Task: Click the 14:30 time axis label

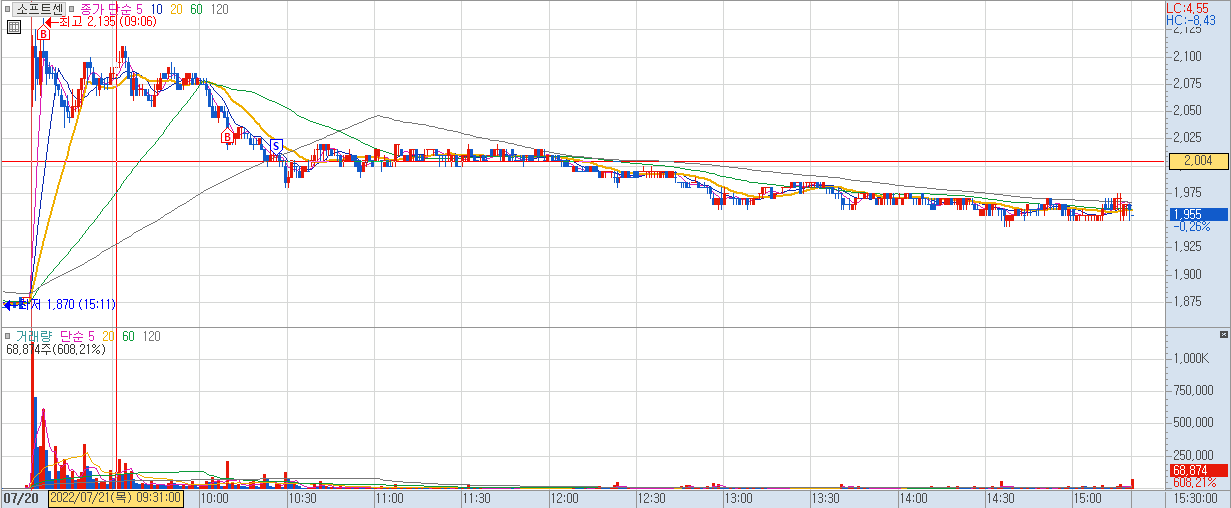Action: tap(1000, 497)
